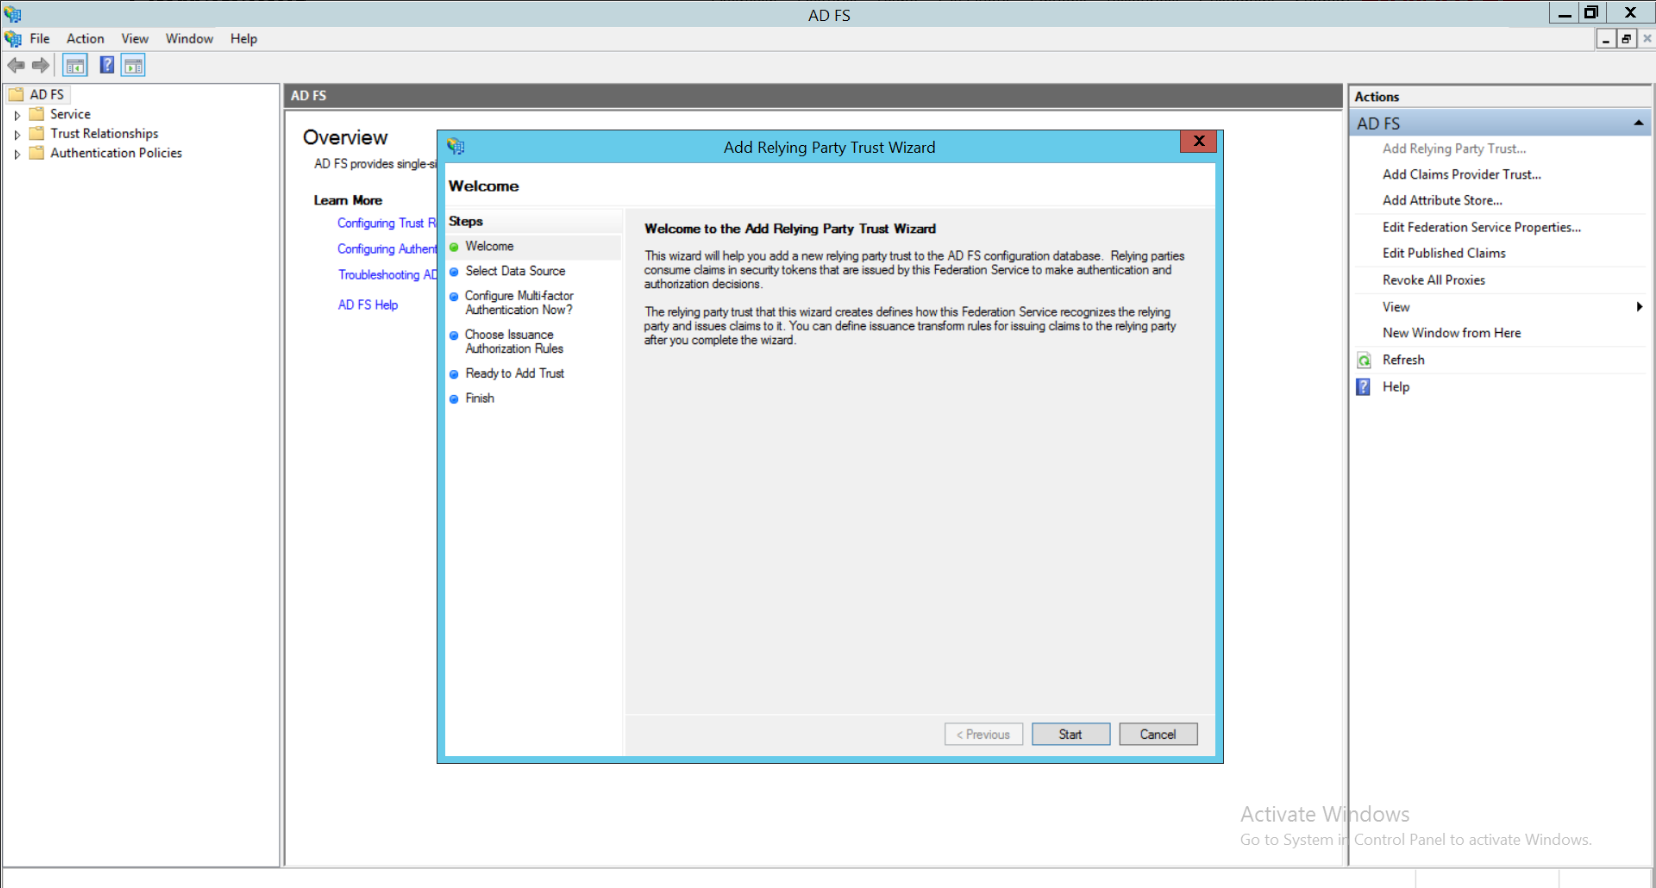
Task: Open the toolbar Help question mark icon
Action: 107,66
